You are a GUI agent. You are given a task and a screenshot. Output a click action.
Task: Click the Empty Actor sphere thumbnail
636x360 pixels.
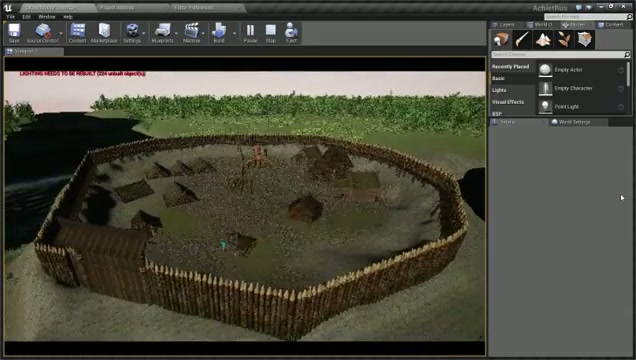545,70
